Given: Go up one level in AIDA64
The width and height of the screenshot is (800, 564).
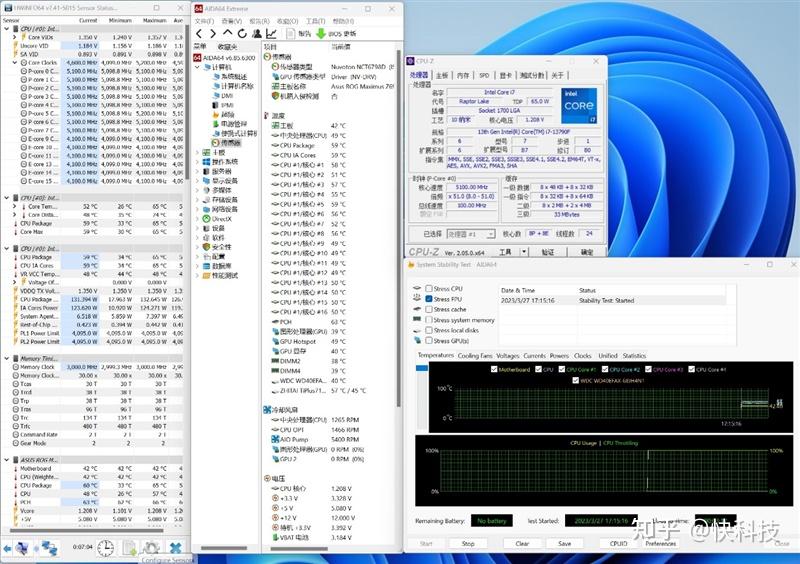Looking at the screenshot, I should pos(228,34).
